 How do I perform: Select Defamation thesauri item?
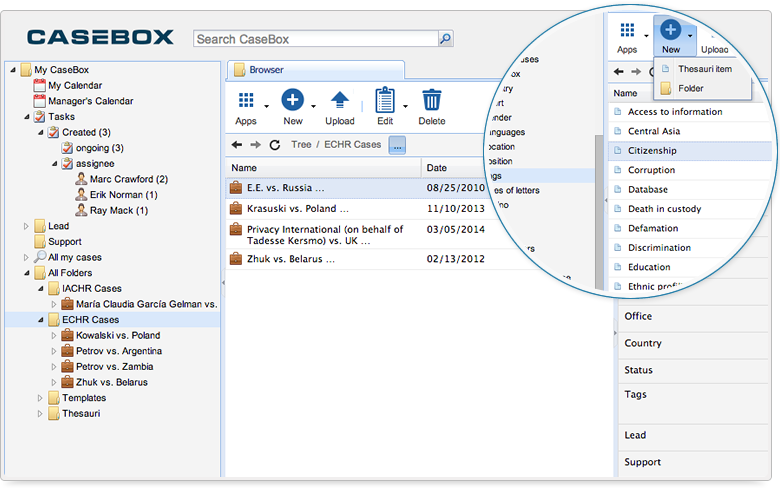653,228
